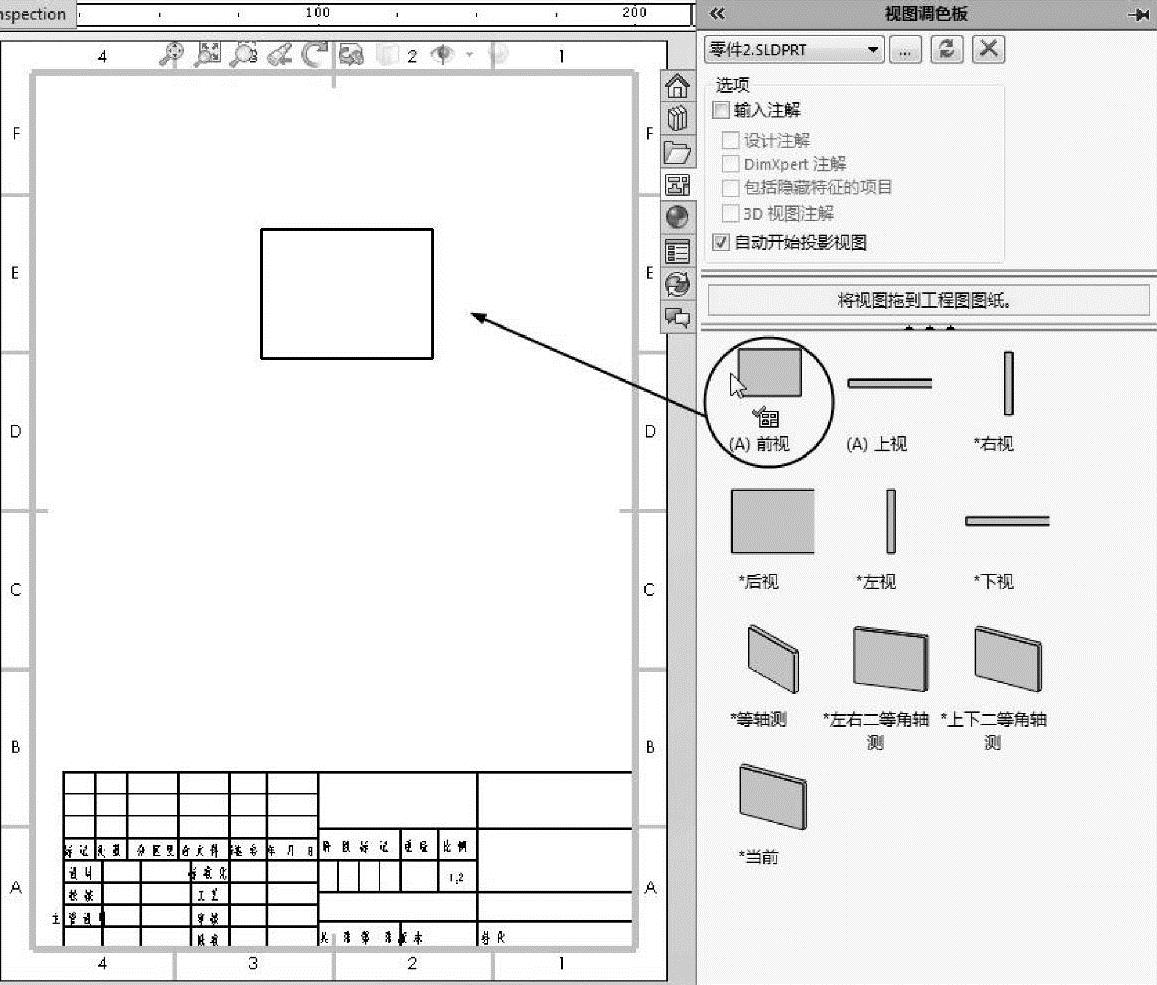Click the clear all X button
The image size is (1157, 985).
(x=988, y=49)
